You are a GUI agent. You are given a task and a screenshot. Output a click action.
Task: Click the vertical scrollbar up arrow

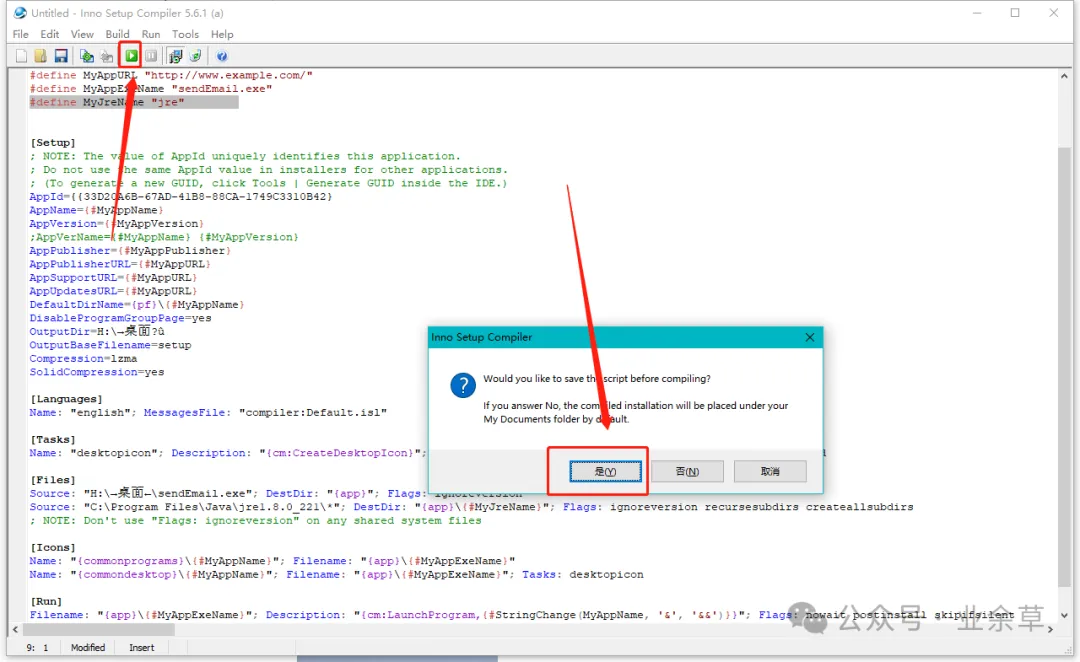click(1064, 76)
